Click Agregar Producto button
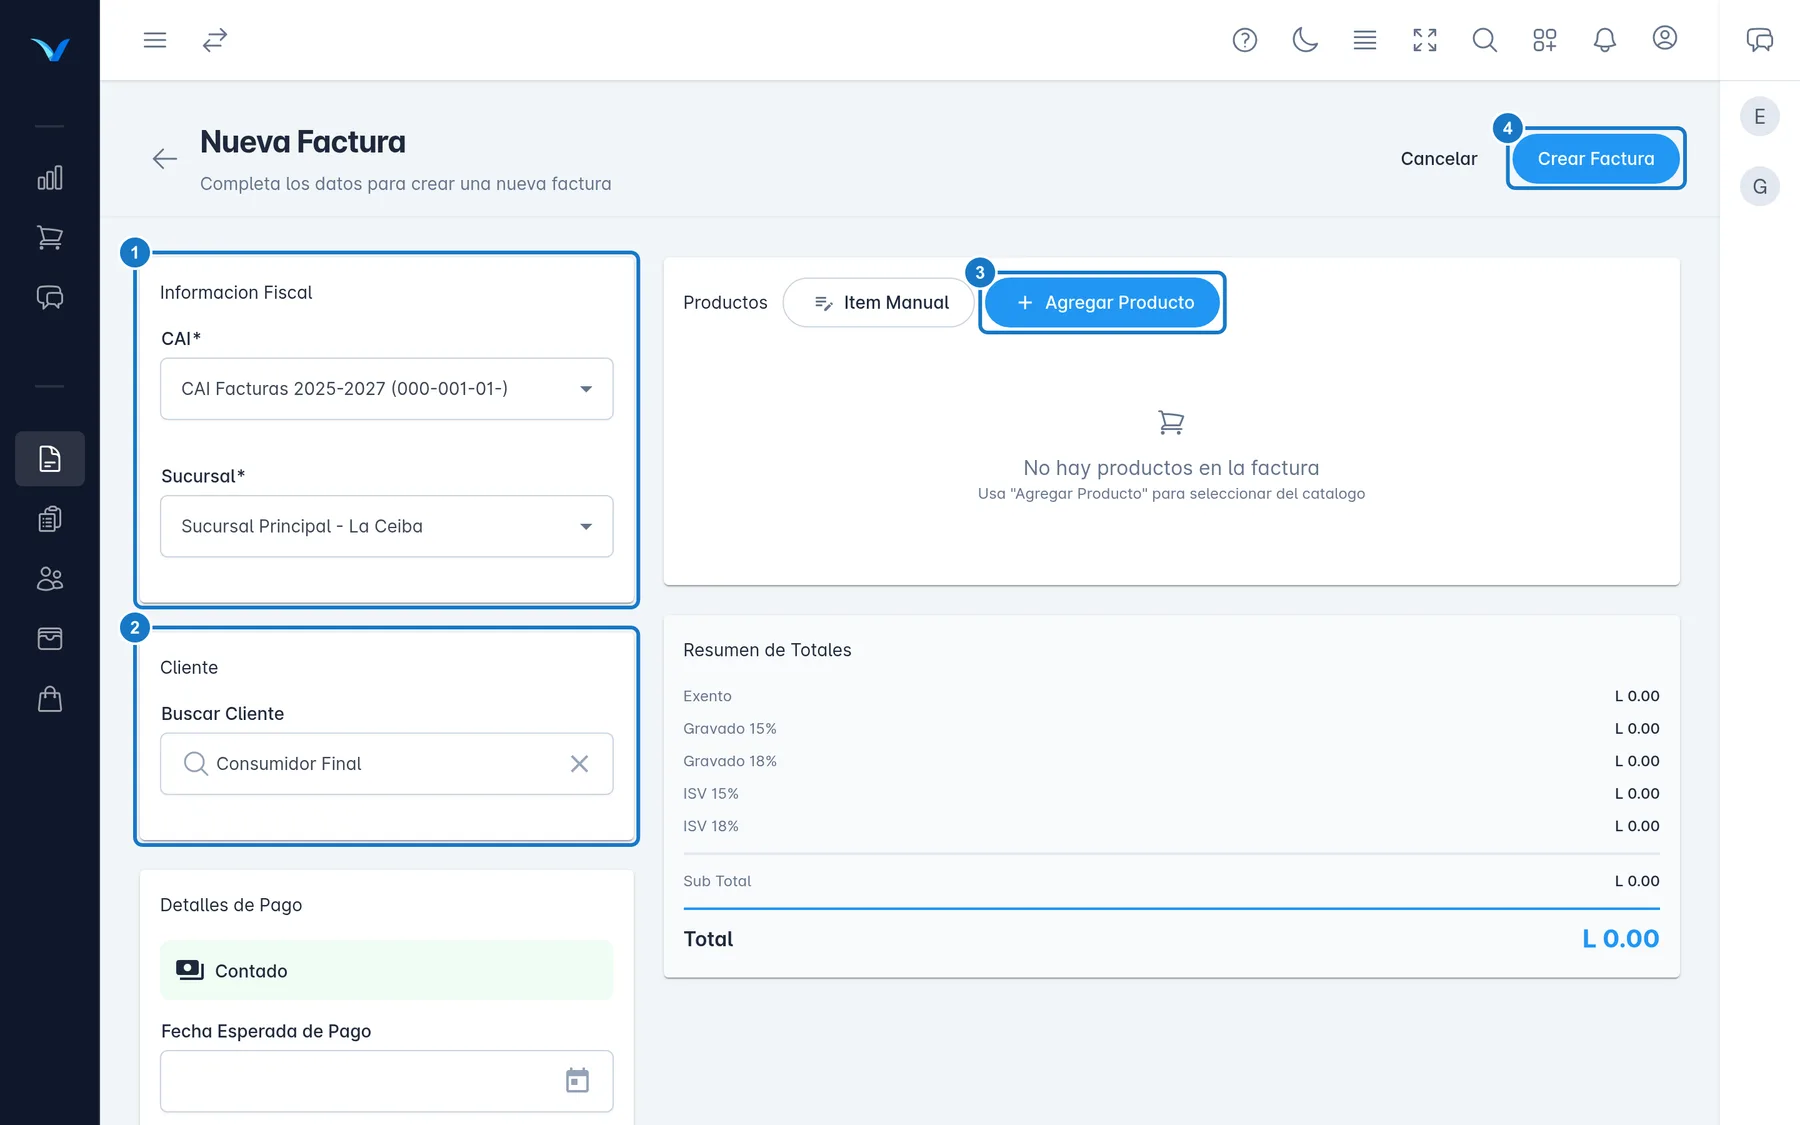The width and height of the screenshot is (1800, 1125). pyautogui.click(x=1103, y=303)
